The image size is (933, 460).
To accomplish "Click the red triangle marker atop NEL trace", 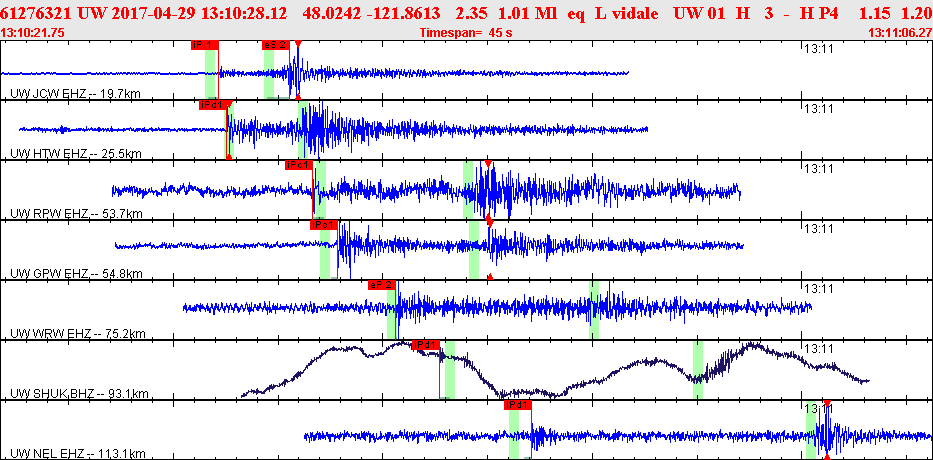I will (826, 404).
